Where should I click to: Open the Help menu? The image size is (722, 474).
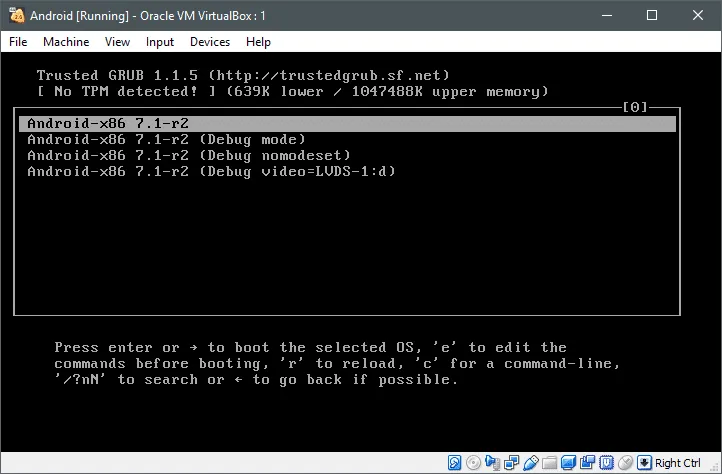[258, 42]
